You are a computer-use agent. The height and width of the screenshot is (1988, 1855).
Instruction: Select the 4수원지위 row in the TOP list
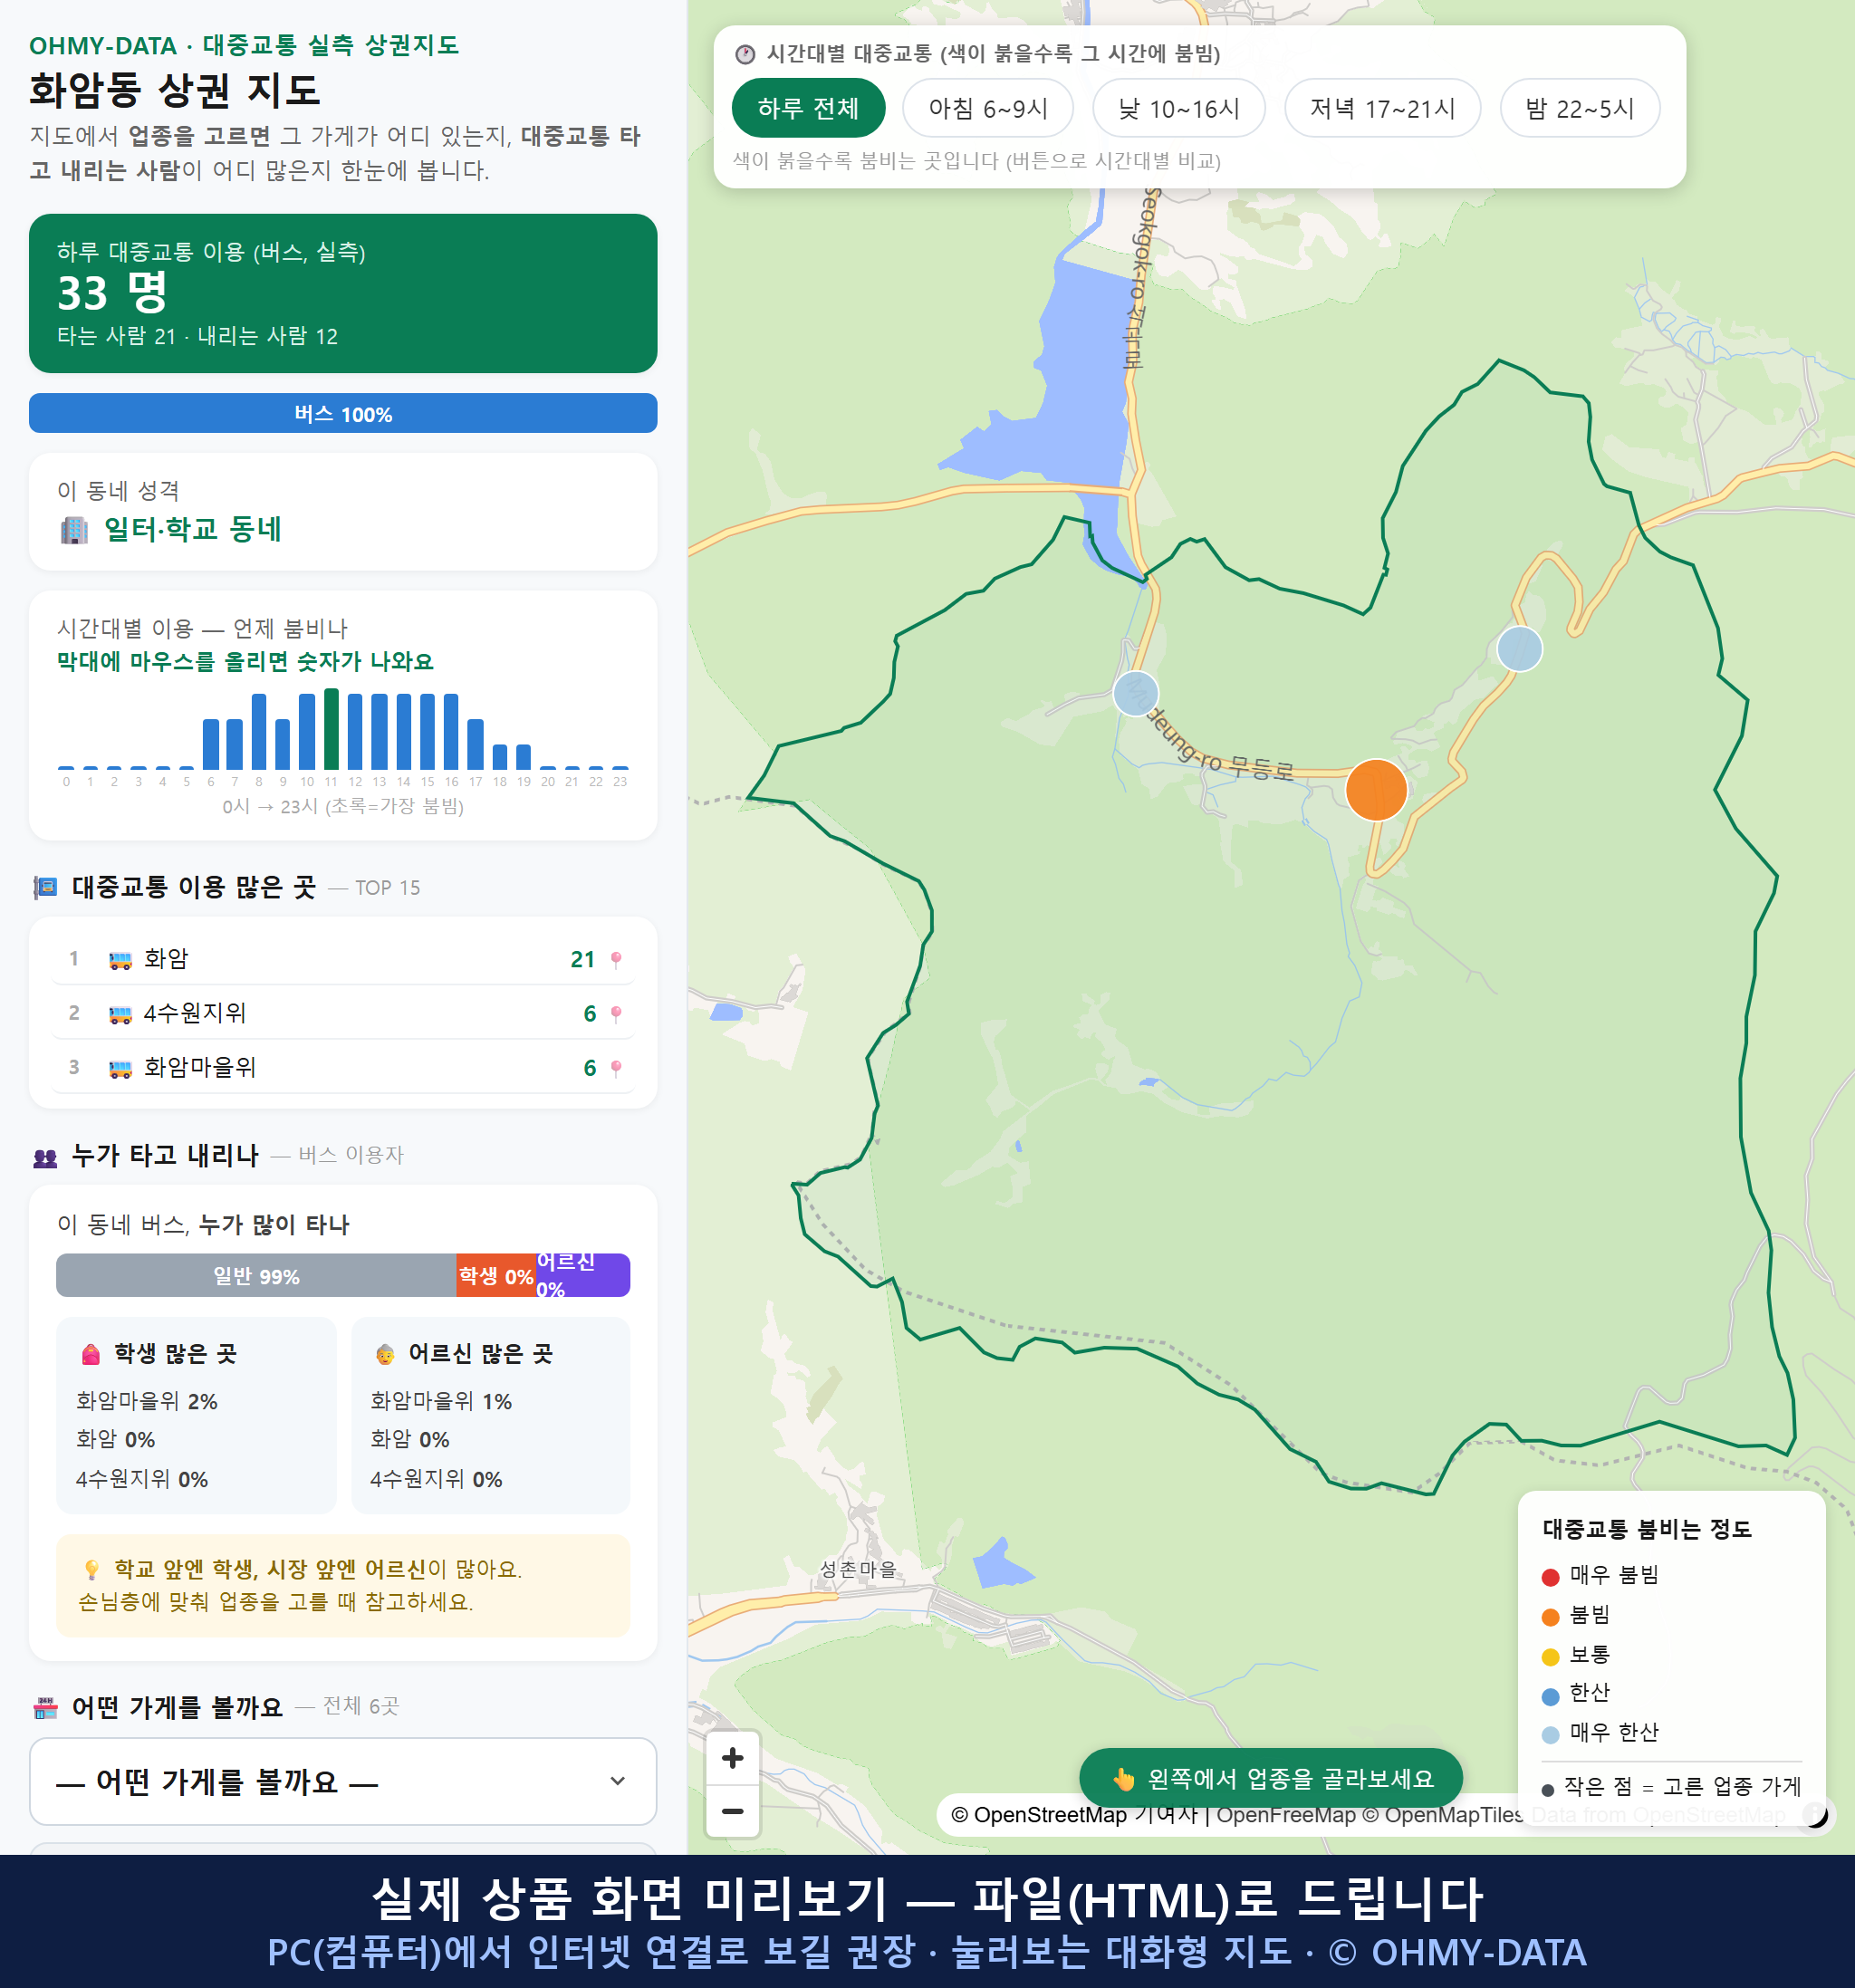(x=343, y=1013)
